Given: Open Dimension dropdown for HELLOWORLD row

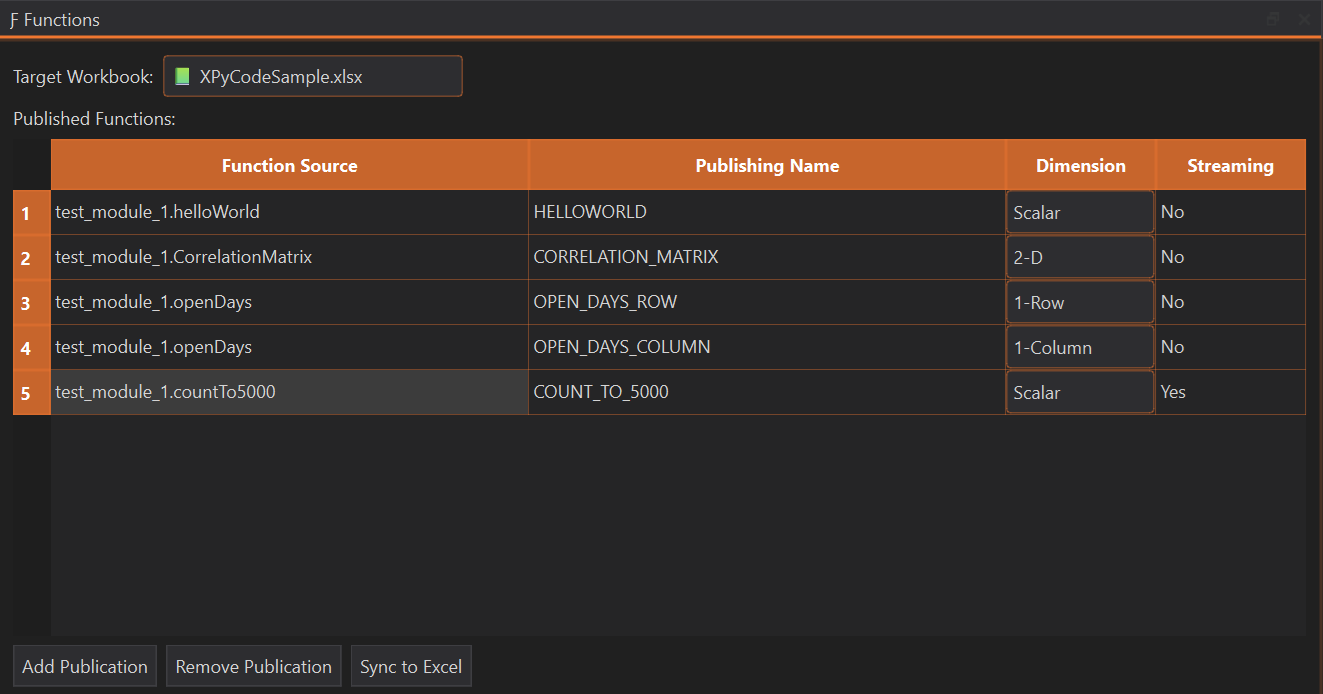Looking at the screenshot, I should point(1079,213).
